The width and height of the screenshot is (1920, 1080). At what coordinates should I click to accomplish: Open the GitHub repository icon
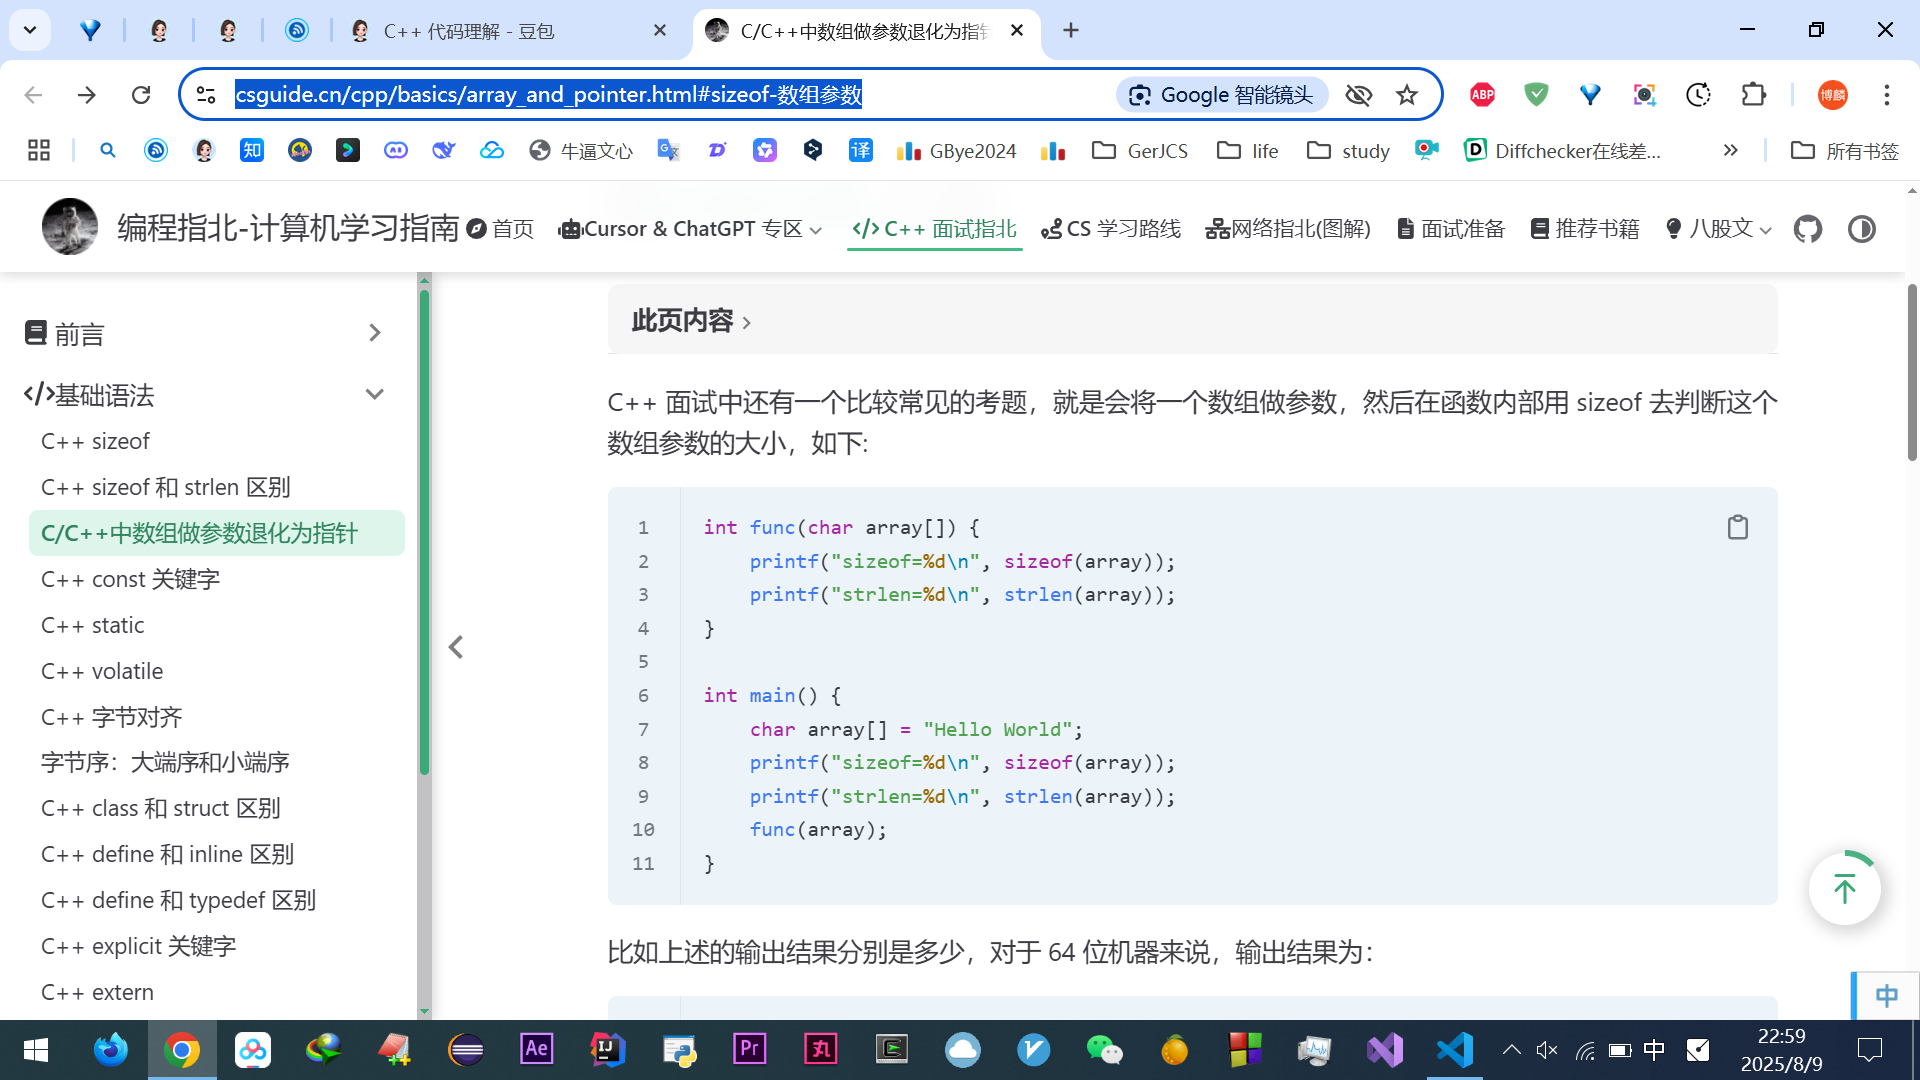tap(1807, 229)
